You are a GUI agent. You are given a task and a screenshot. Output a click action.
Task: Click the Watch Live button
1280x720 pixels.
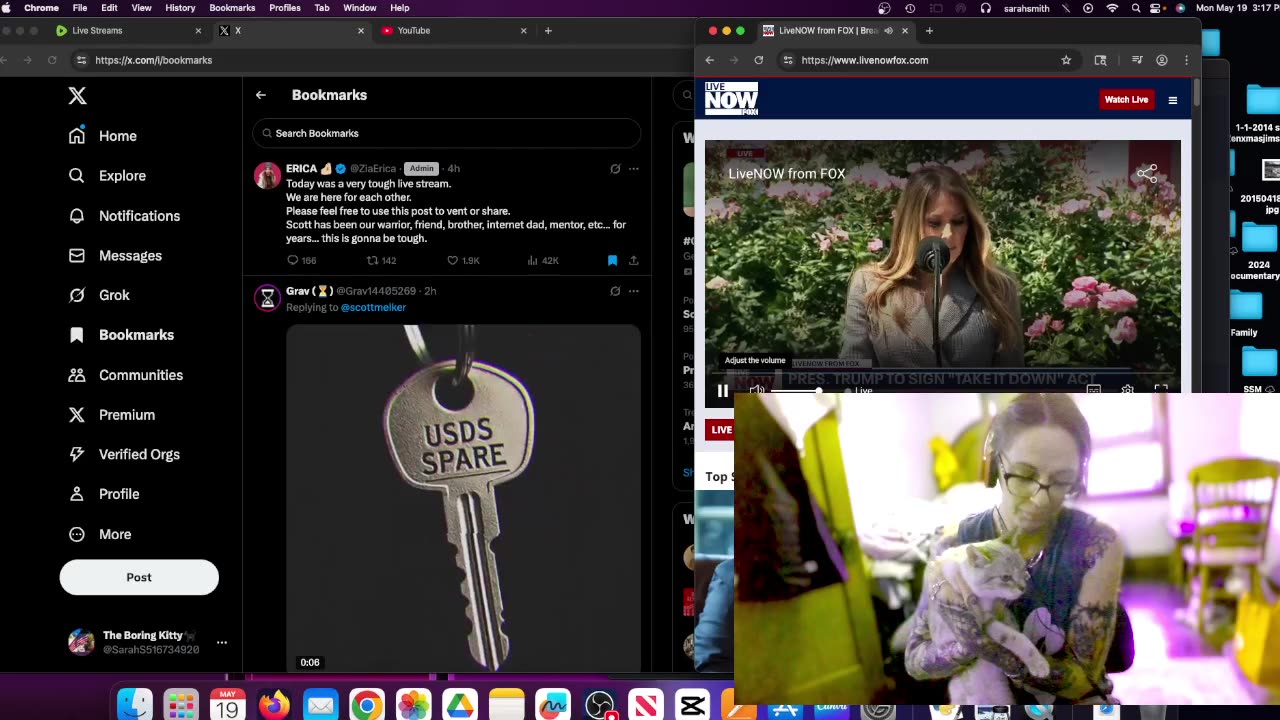1126,100
